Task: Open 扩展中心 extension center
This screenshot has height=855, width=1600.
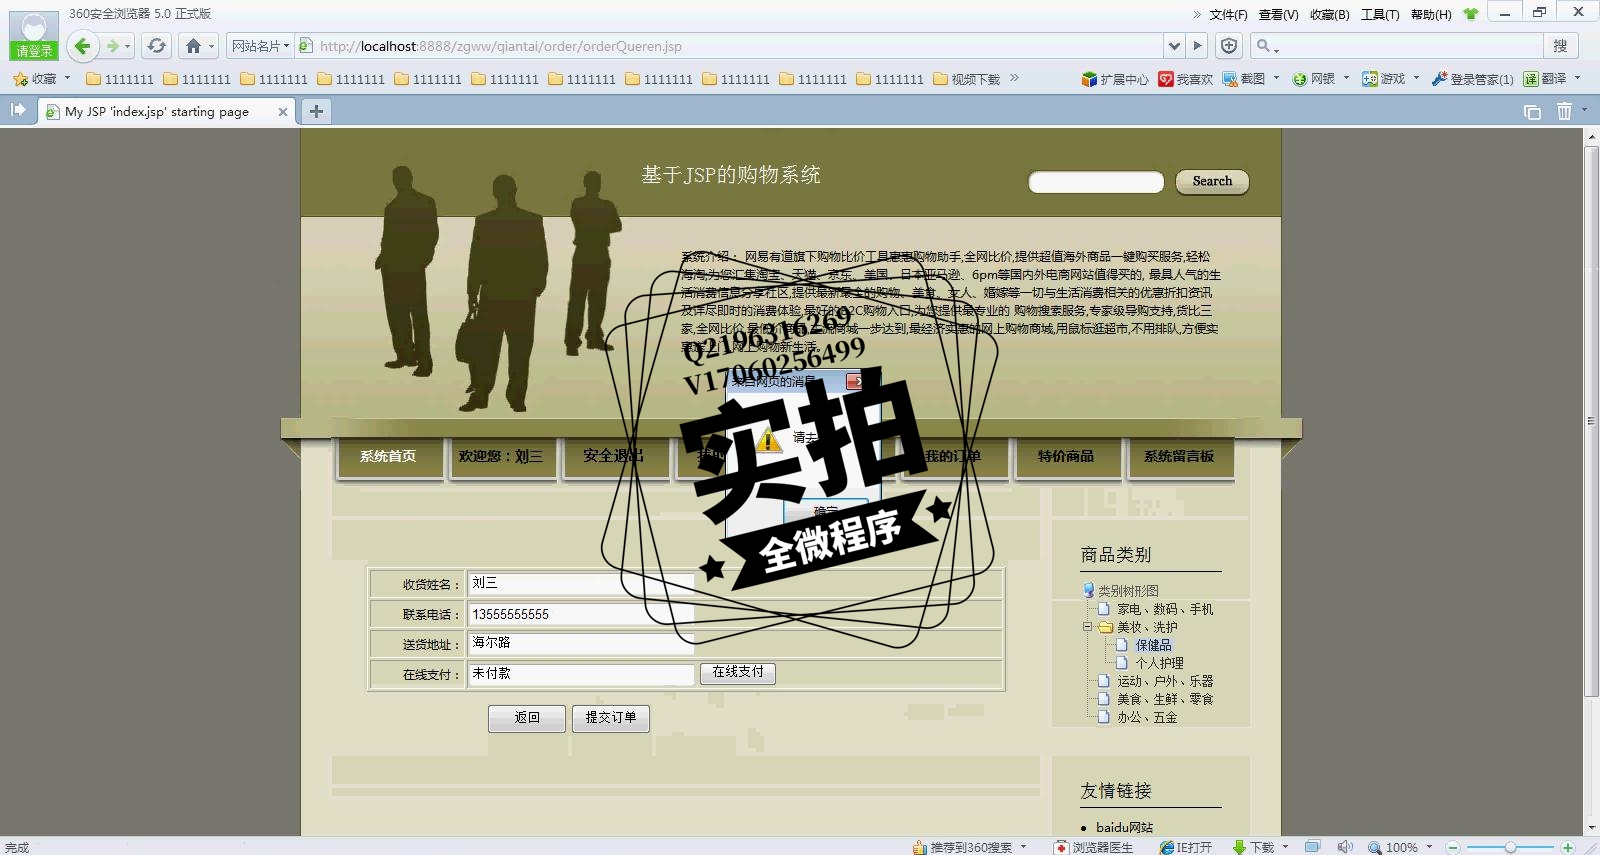Action: 1115,79
